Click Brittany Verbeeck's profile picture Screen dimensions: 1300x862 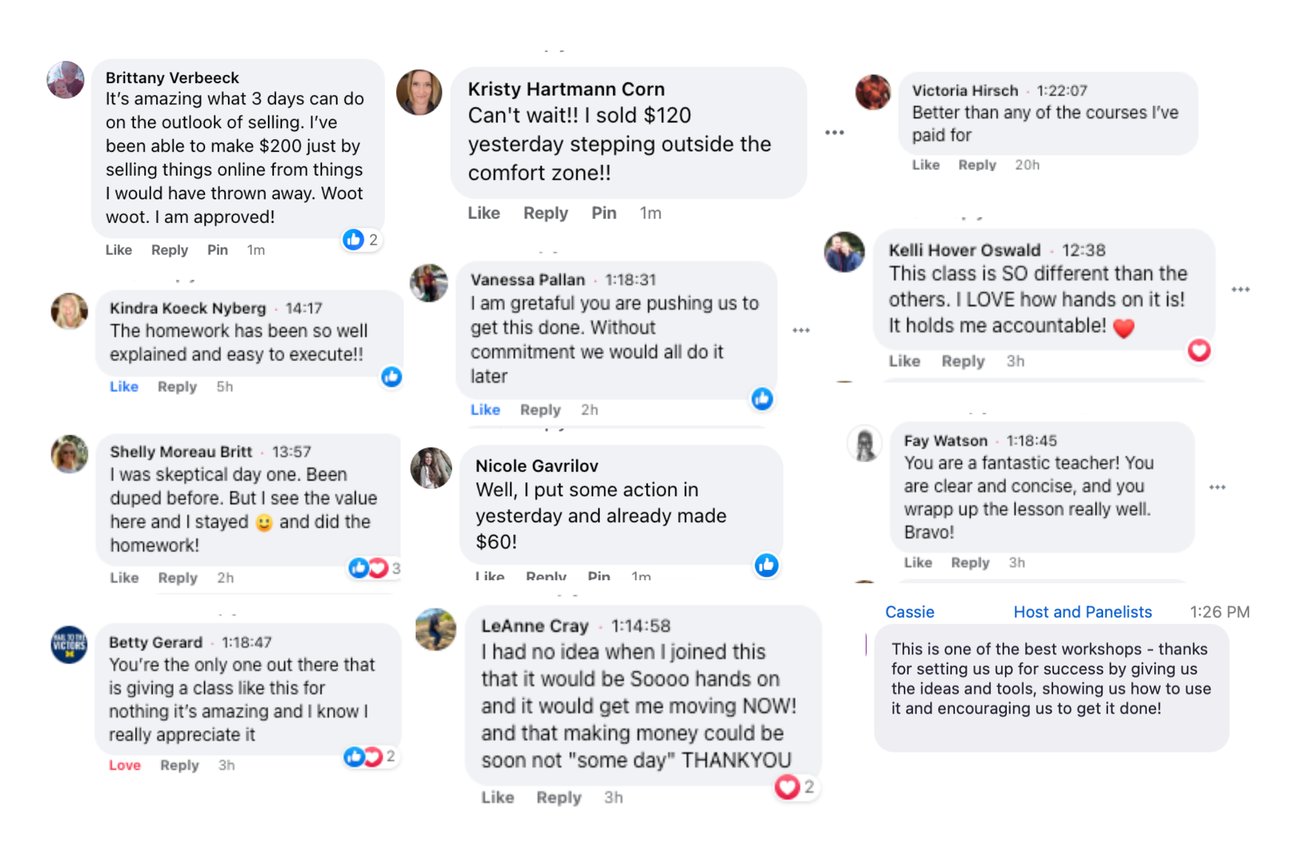coord(66,80)
